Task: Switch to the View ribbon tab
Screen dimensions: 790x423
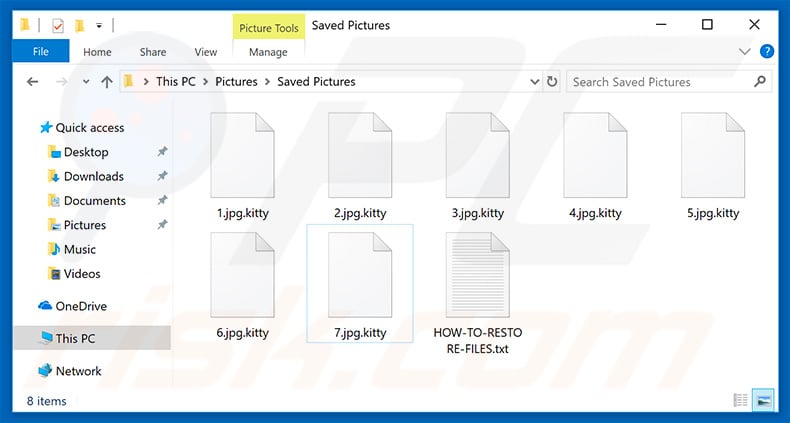Action: tap(206, 52)
